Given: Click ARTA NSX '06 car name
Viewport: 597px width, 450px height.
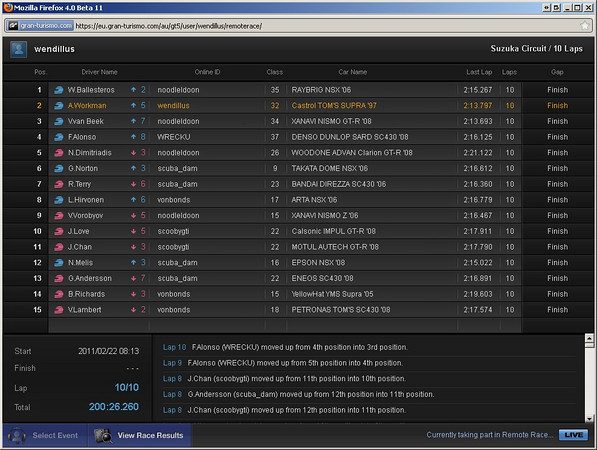Looking at the screenshot, I should 314,200.
